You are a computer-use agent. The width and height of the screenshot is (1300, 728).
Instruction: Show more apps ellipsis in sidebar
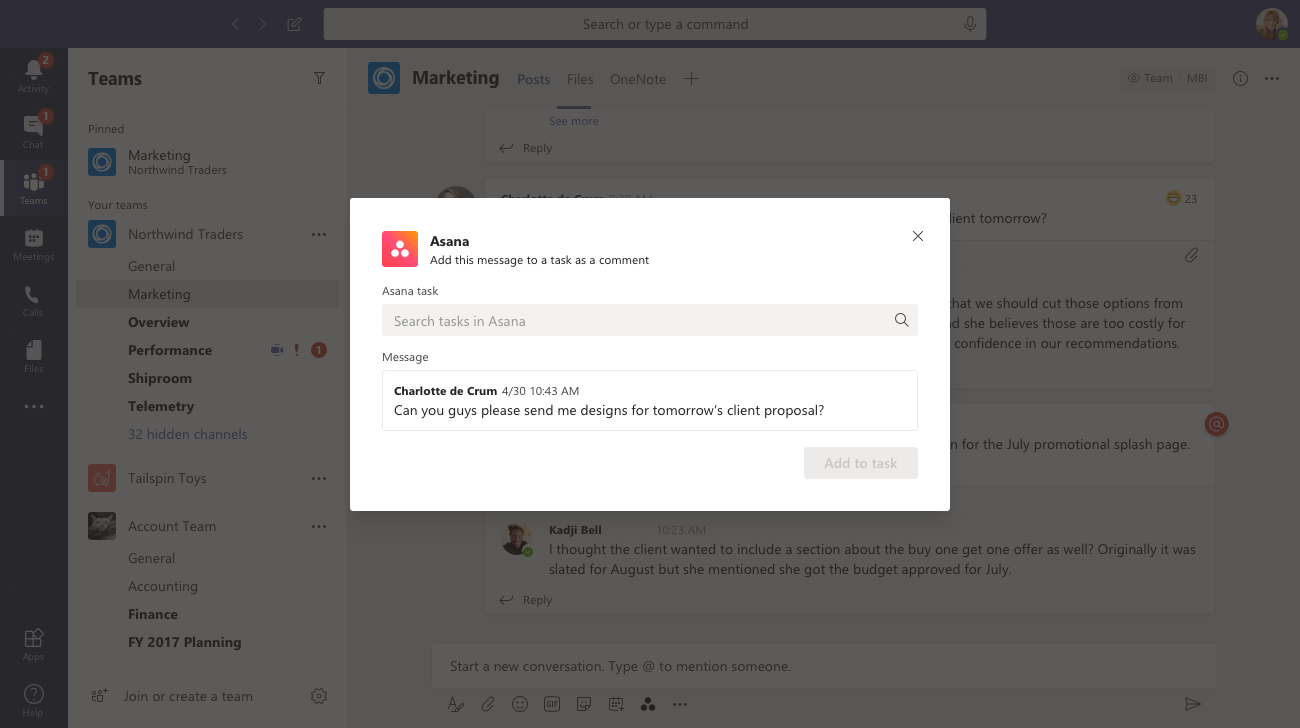coord(33,406)
